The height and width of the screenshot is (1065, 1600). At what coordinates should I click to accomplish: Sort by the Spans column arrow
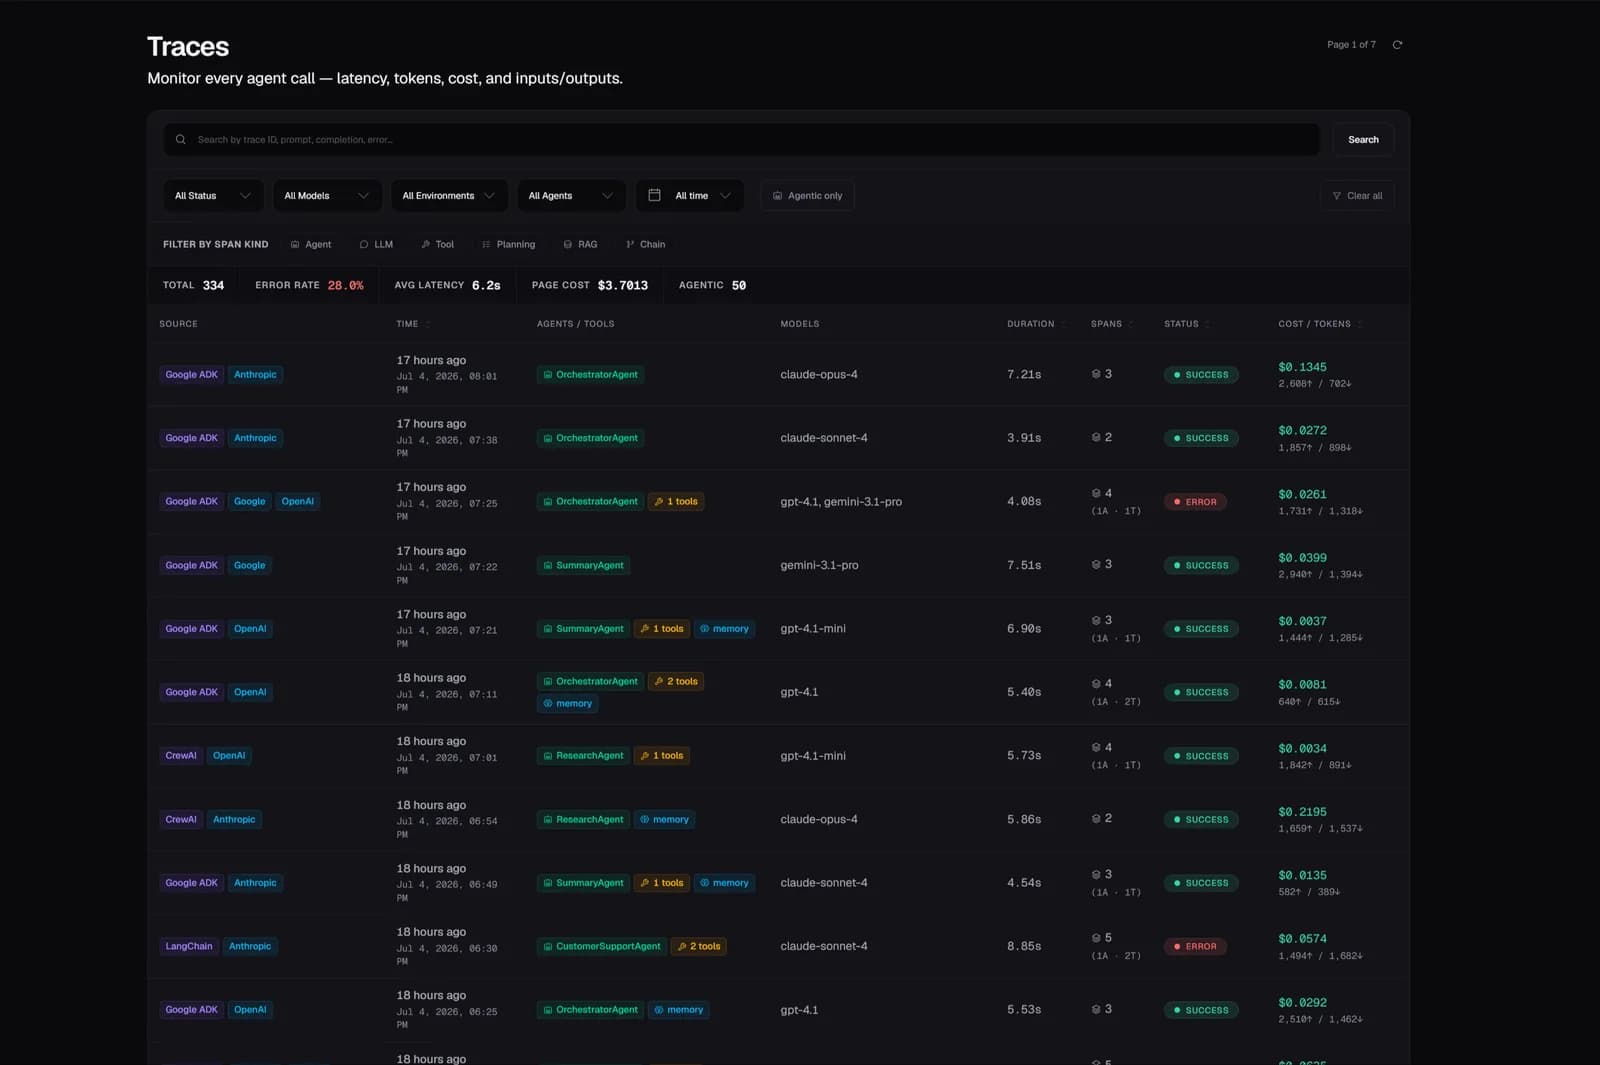(1132, 324)
